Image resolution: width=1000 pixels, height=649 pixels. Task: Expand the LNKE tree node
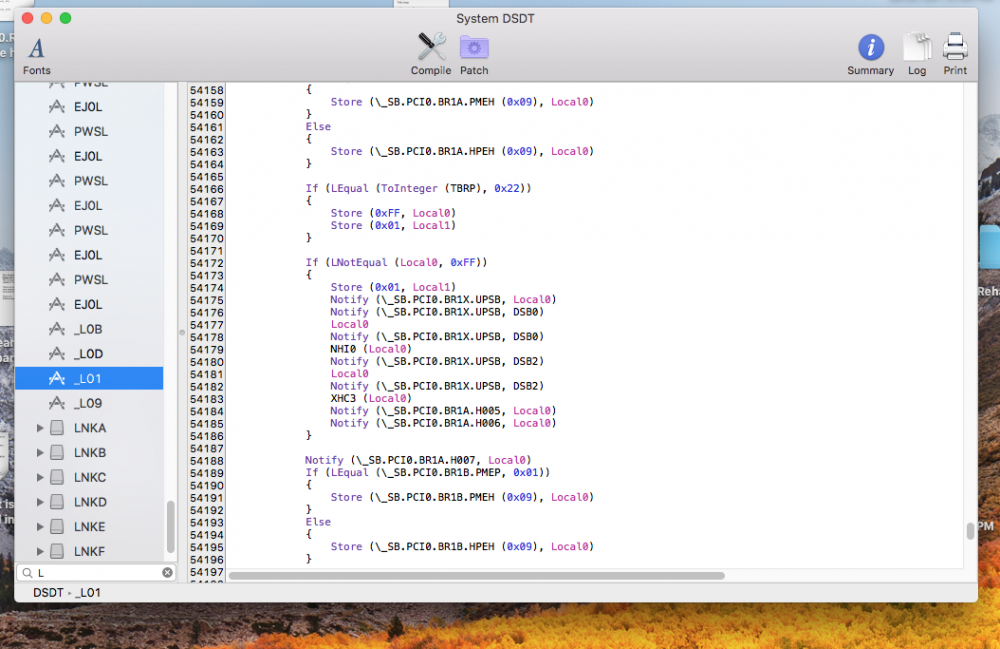coord(40,527)
